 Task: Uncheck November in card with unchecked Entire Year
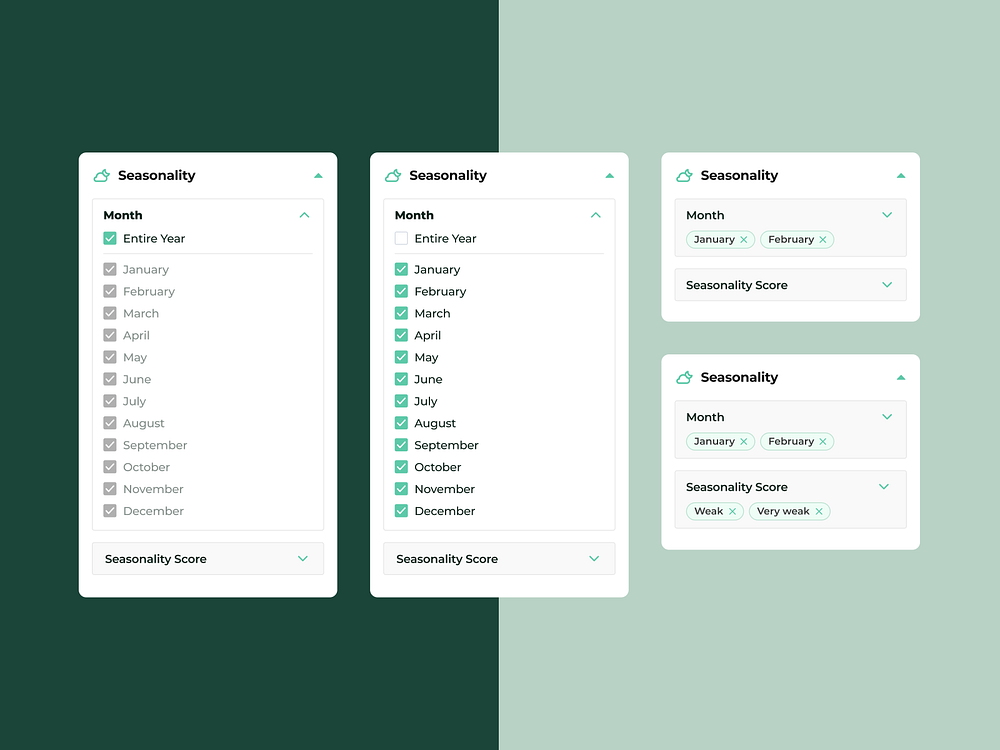pos(401,489)
